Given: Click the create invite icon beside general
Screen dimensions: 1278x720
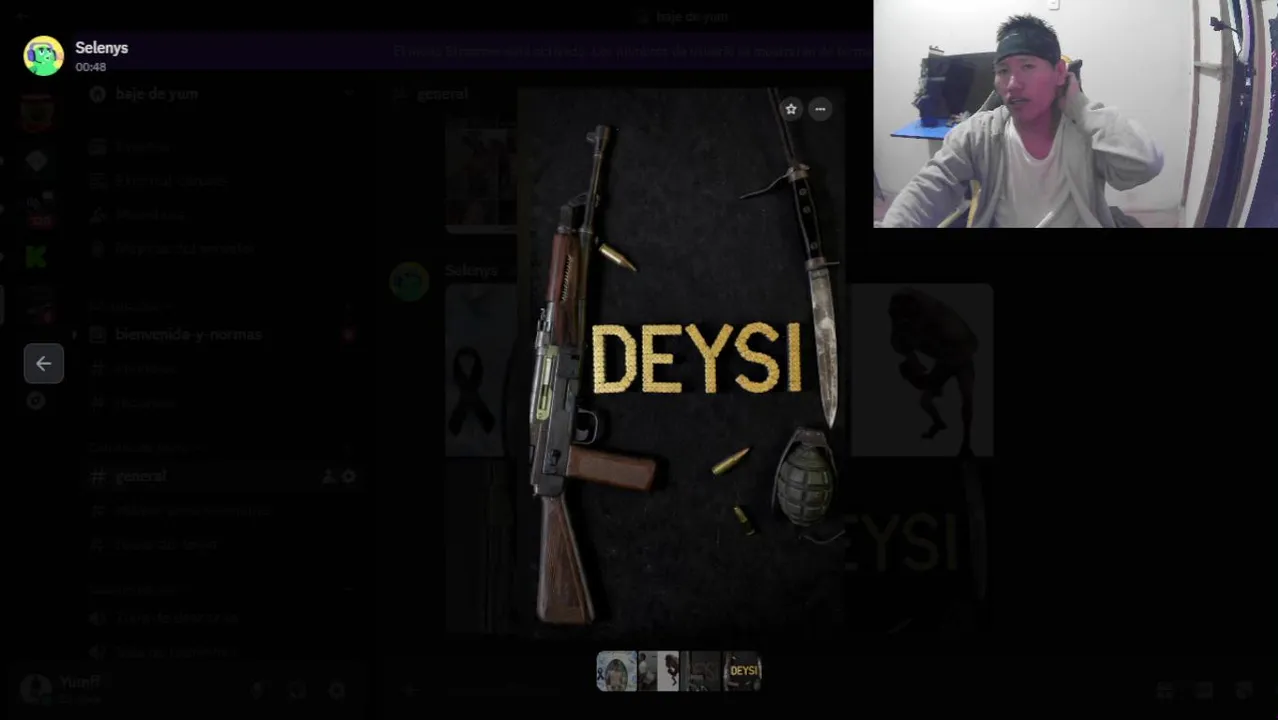Looking at the screenshot, I should pos(328,477).
